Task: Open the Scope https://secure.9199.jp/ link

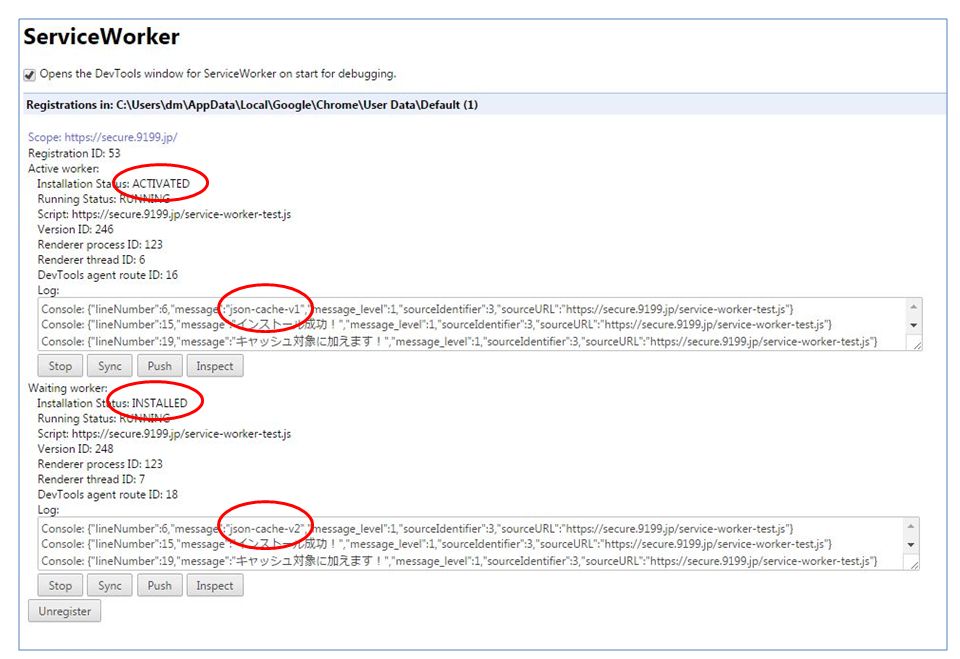Action: click(x=102, y=137)
